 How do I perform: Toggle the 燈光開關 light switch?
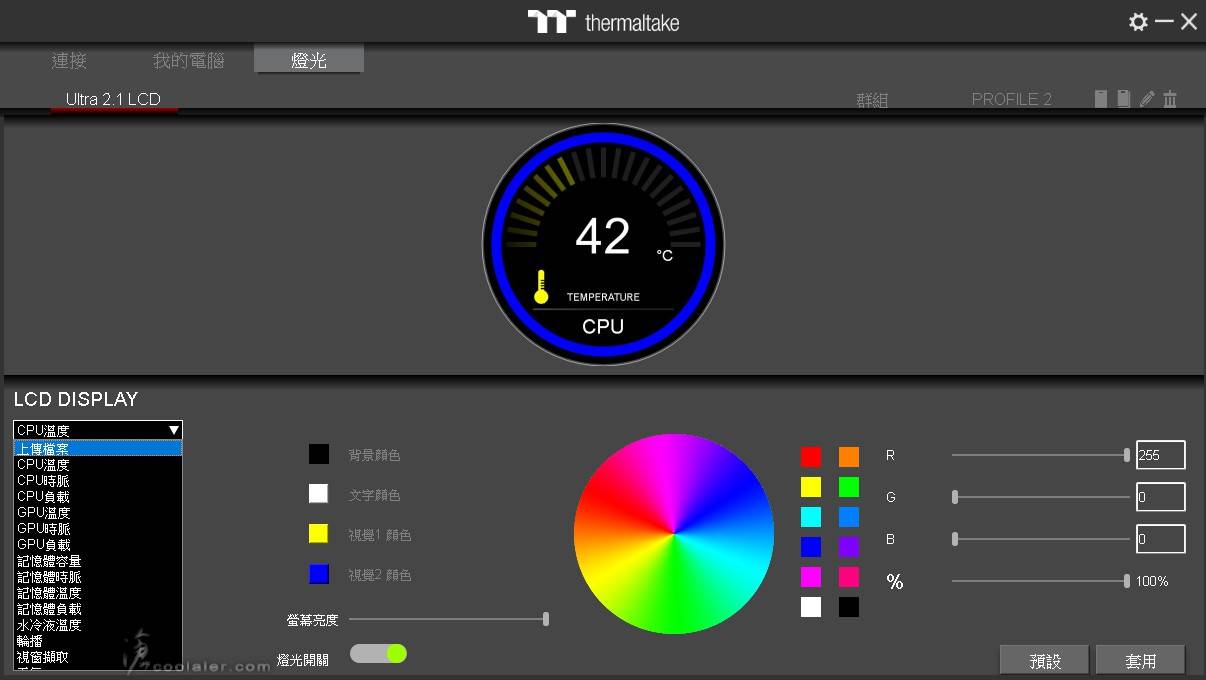coord(378,654)
